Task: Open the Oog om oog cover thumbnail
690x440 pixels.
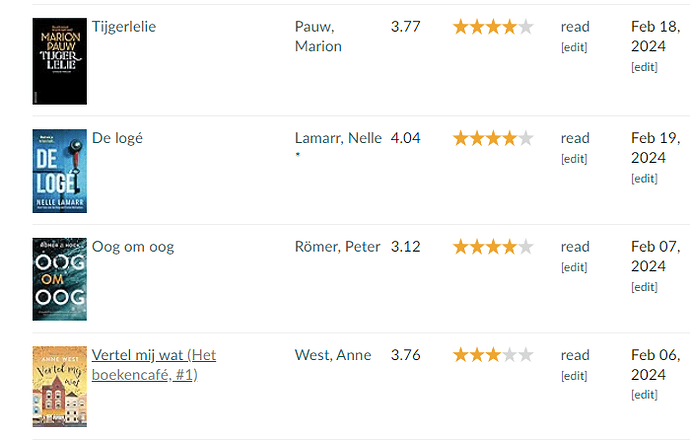Action: 60,279
